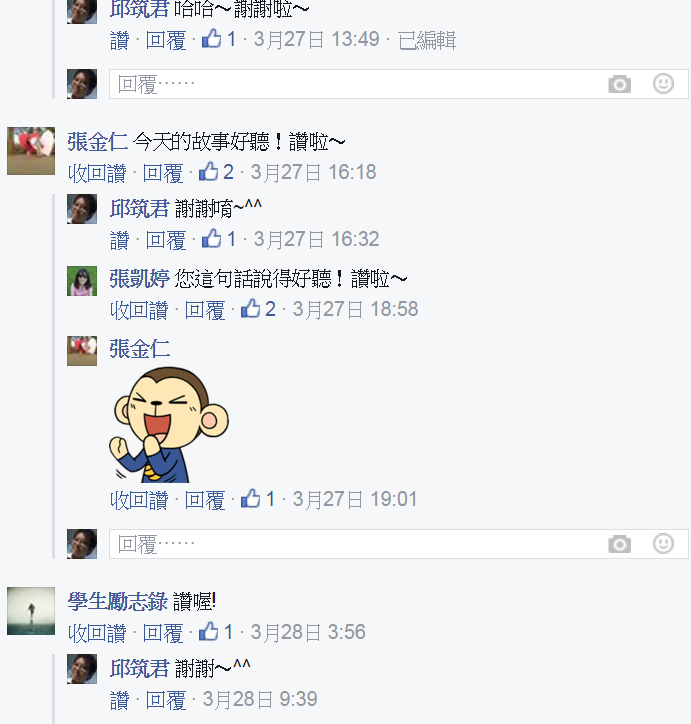Like 邱筑君's 16:32 reply with 讚
Image resolution: width=691 pixels, height=724 pixels.
pyautogui.click(x=120, y=240)
